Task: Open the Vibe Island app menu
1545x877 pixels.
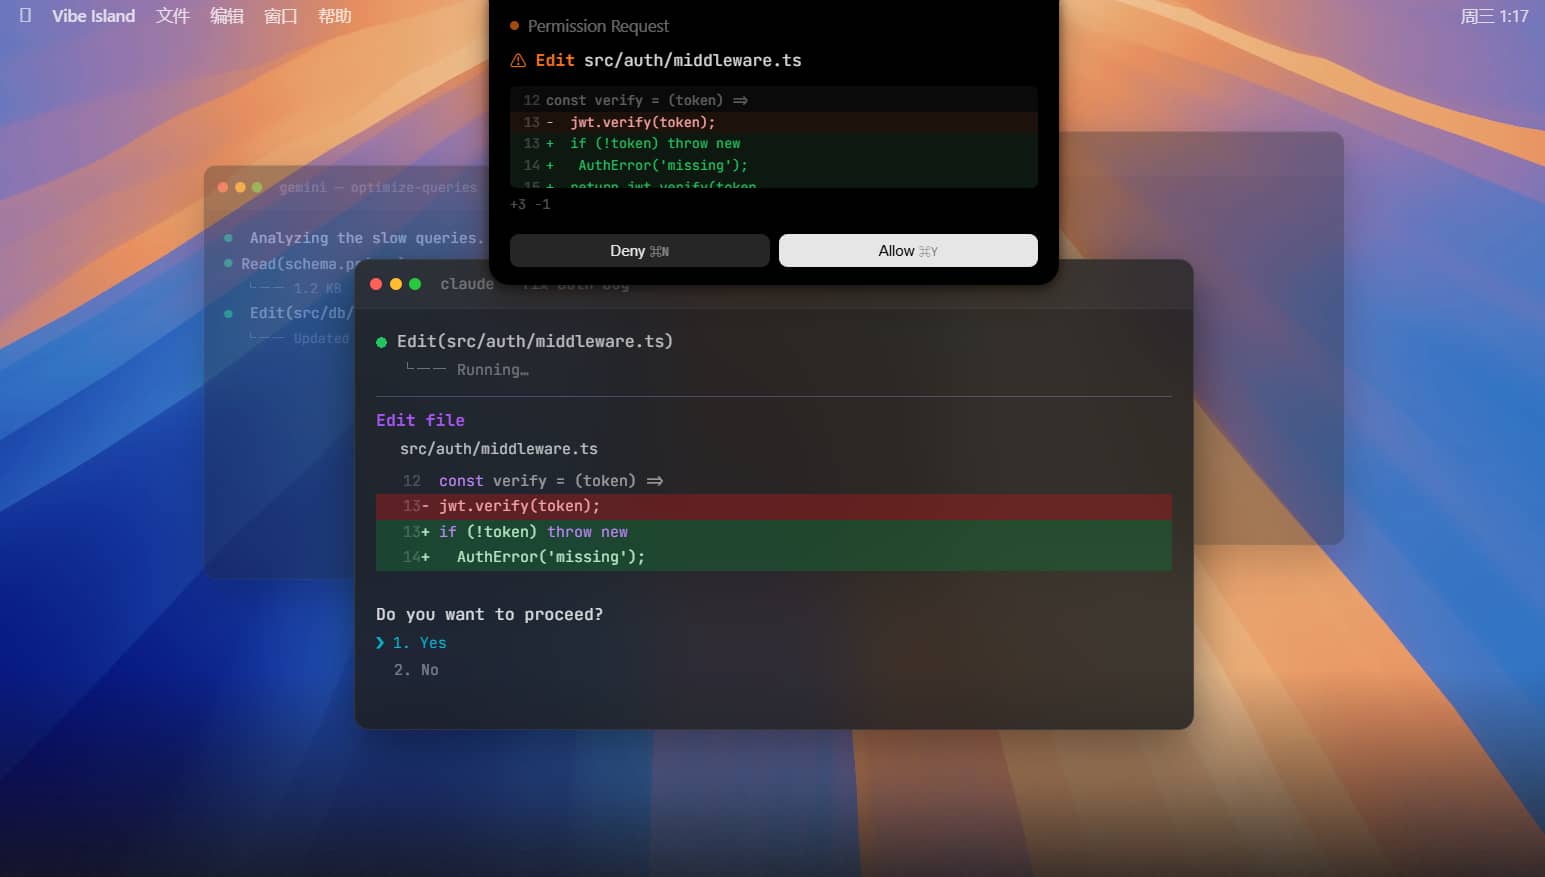Action: point(93,16)
